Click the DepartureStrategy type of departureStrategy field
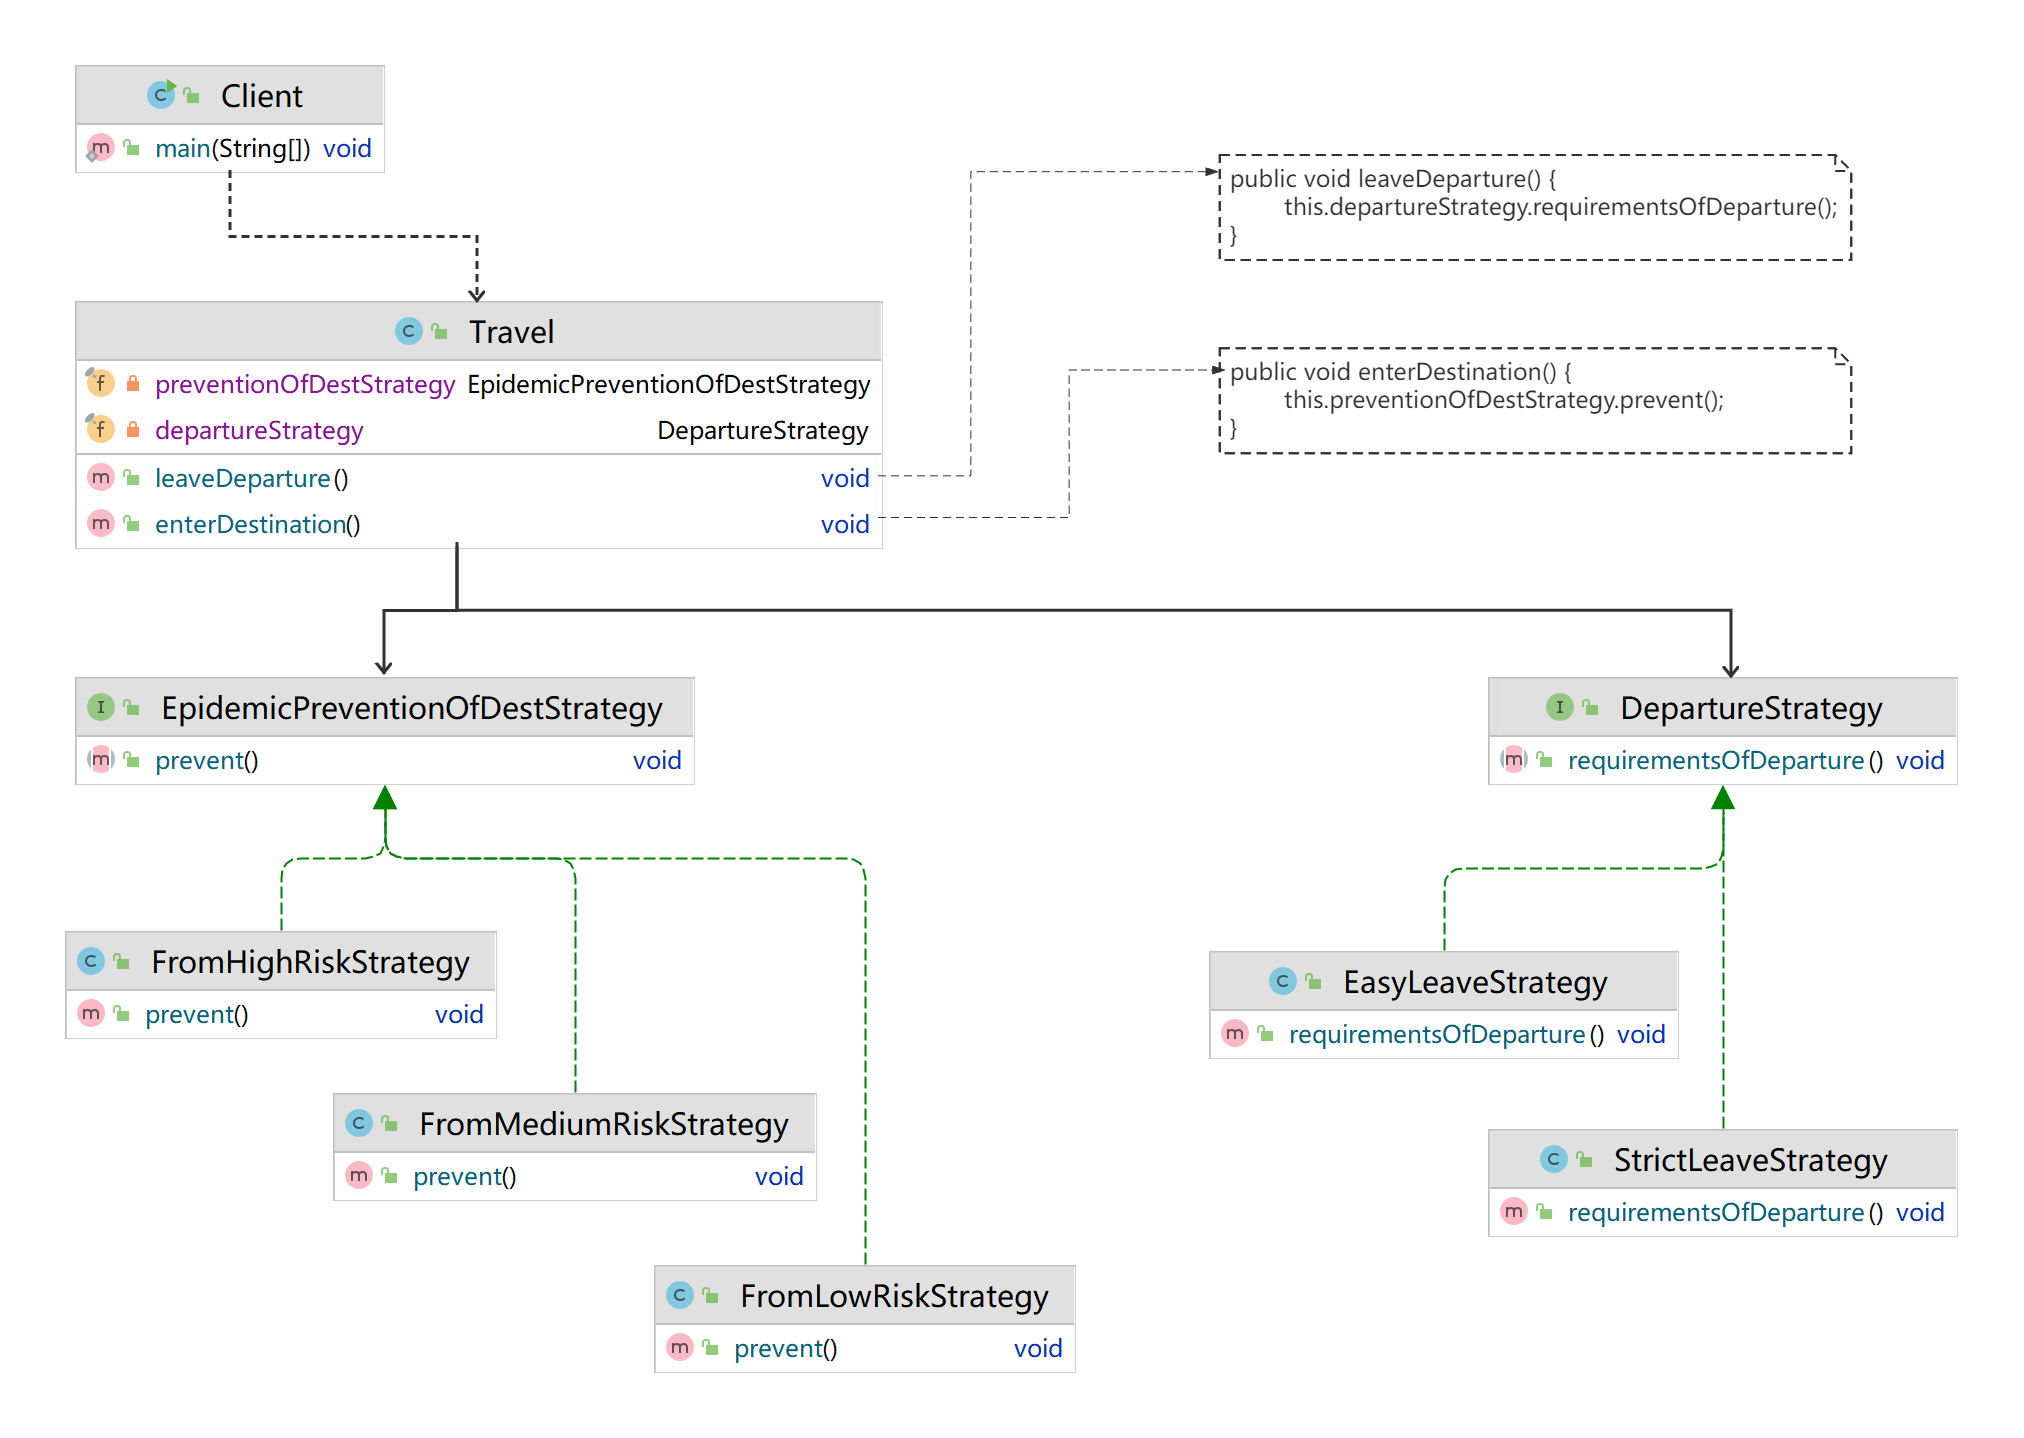The width and height of the screenshot is (2024, 1438). [762, 431]
